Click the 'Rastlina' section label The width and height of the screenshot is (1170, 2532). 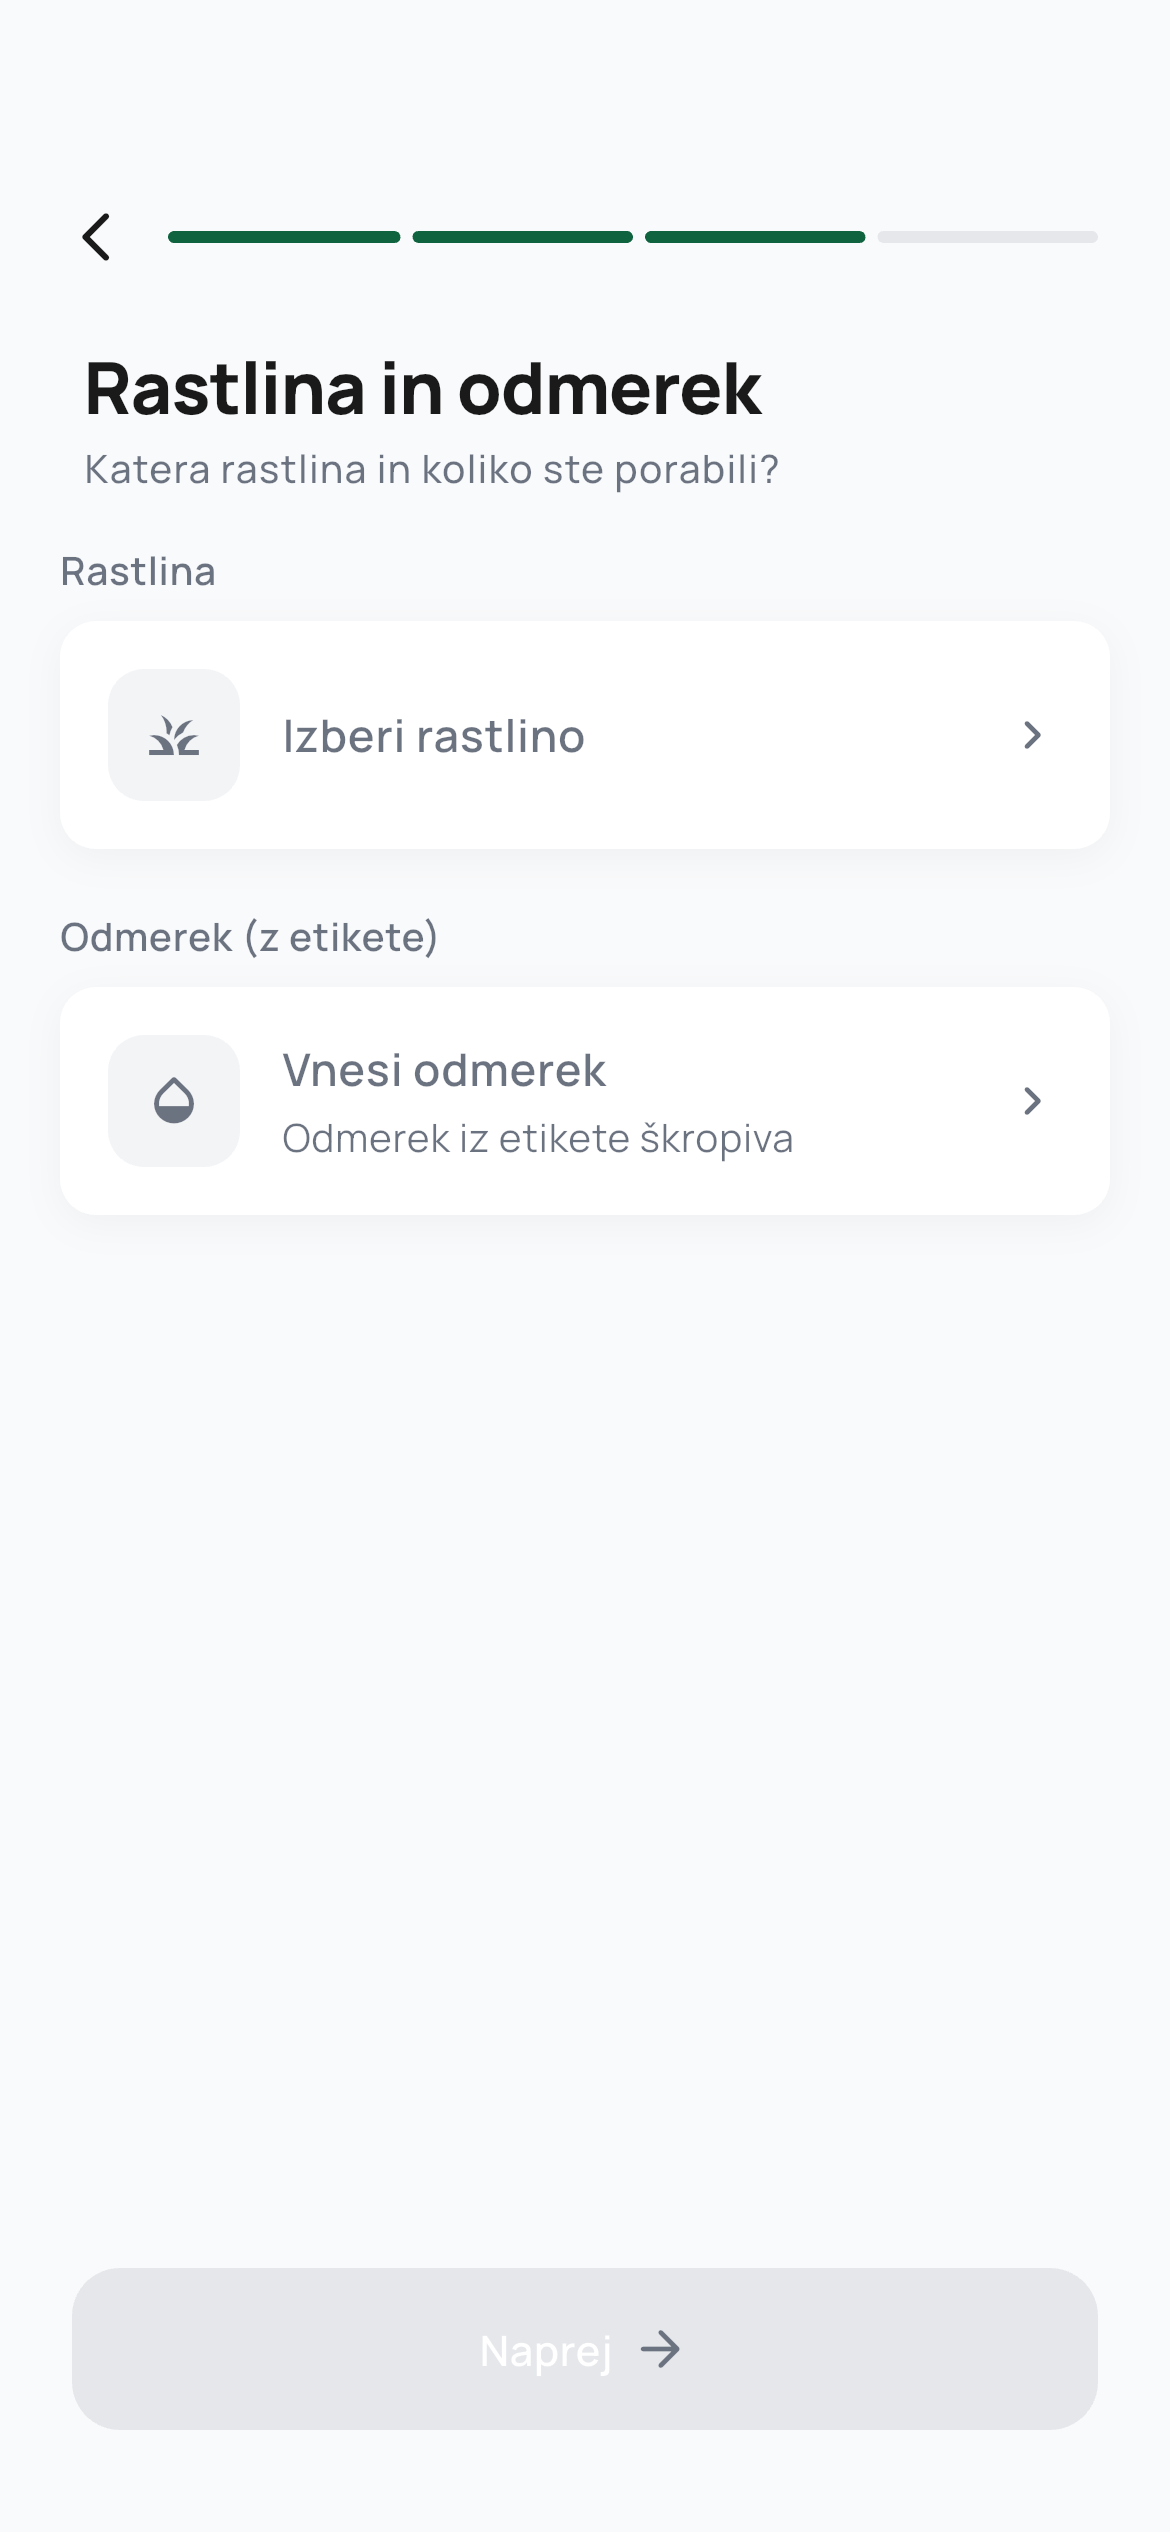pos(138,572)
